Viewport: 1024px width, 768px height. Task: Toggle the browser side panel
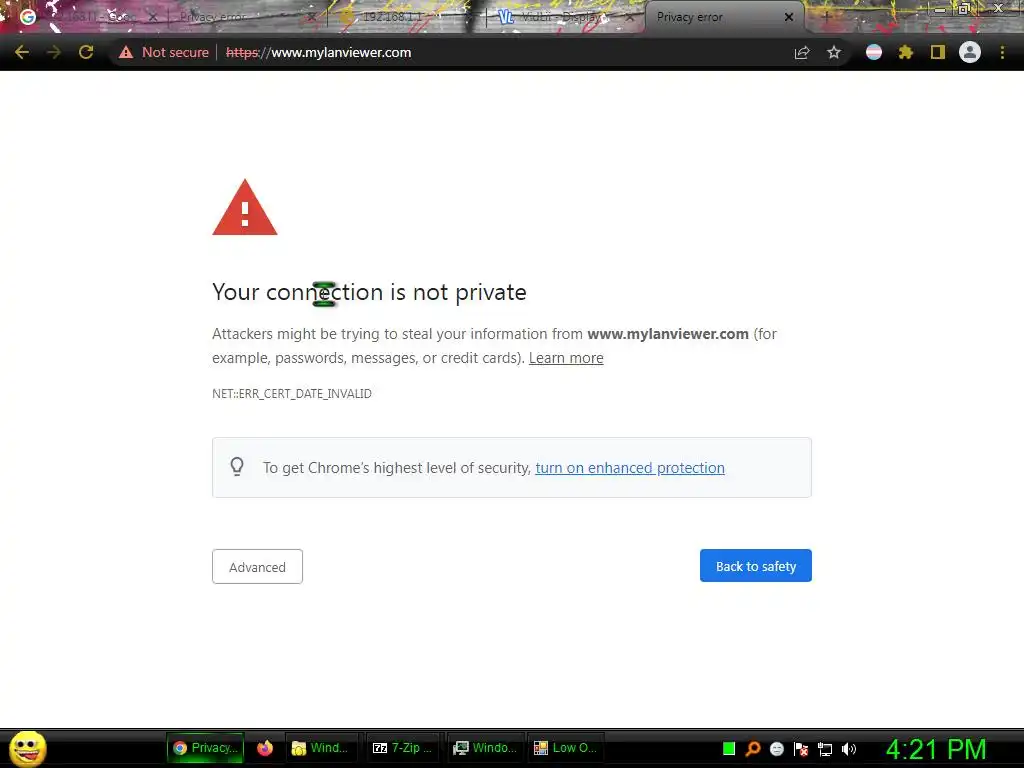click(x=938, y=52)
